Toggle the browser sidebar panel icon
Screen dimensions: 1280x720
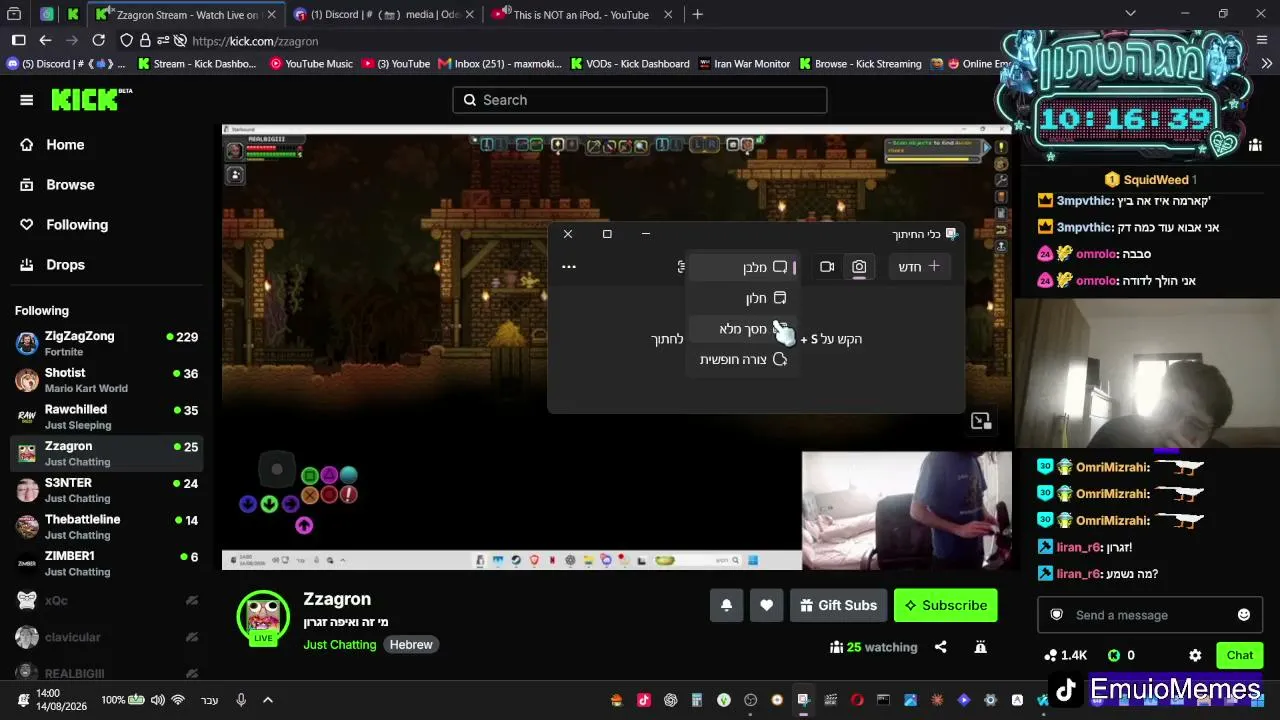[x=18, y=41]
